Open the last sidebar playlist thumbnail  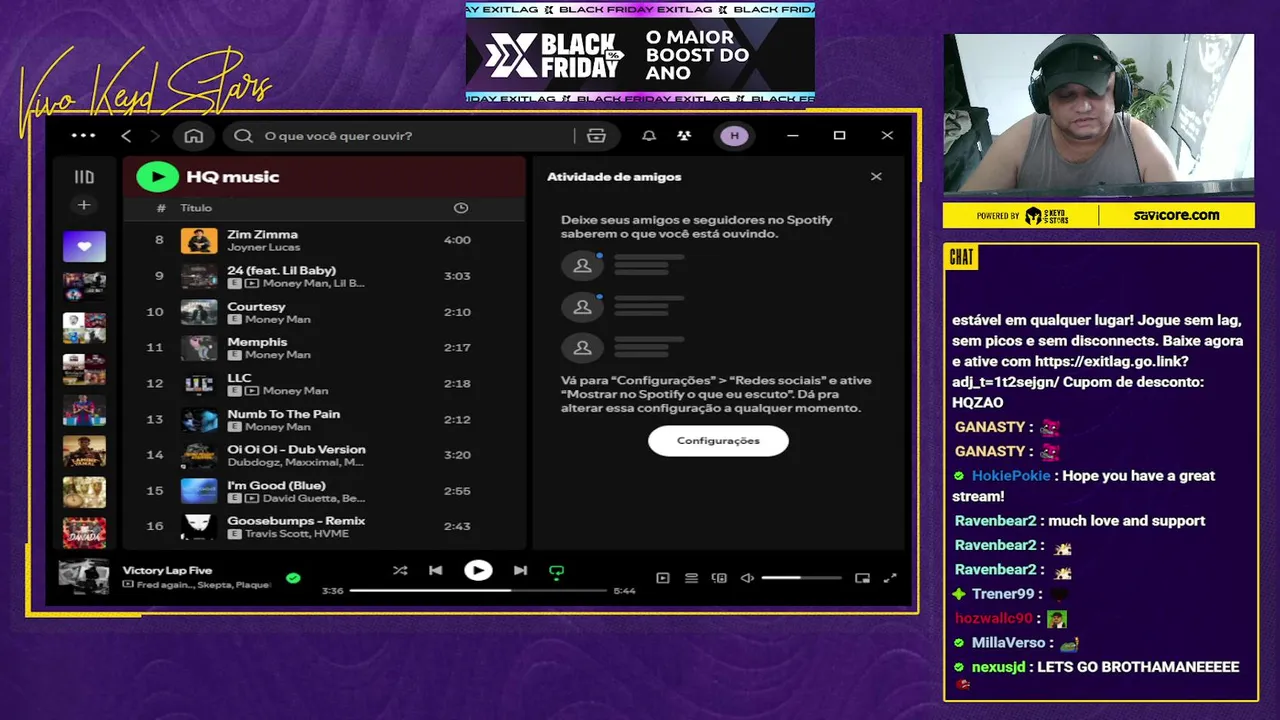coord(84,532)
